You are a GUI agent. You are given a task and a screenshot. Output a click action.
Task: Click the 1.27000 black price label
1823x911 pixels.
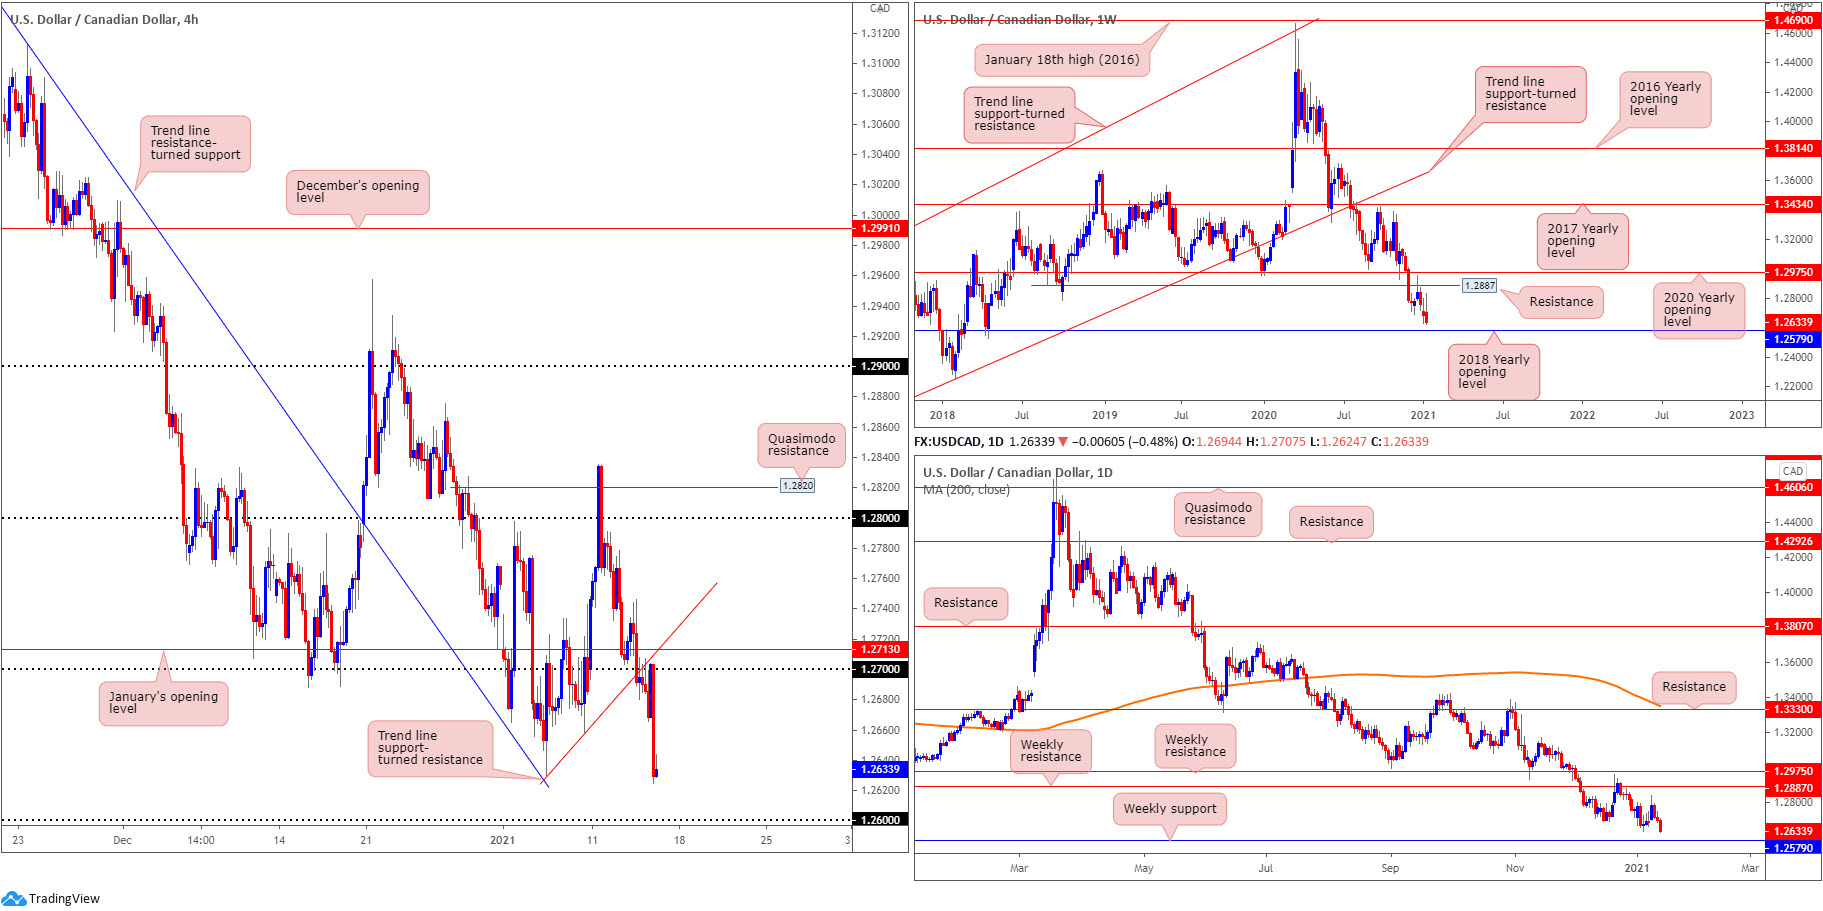pos(880,669)
